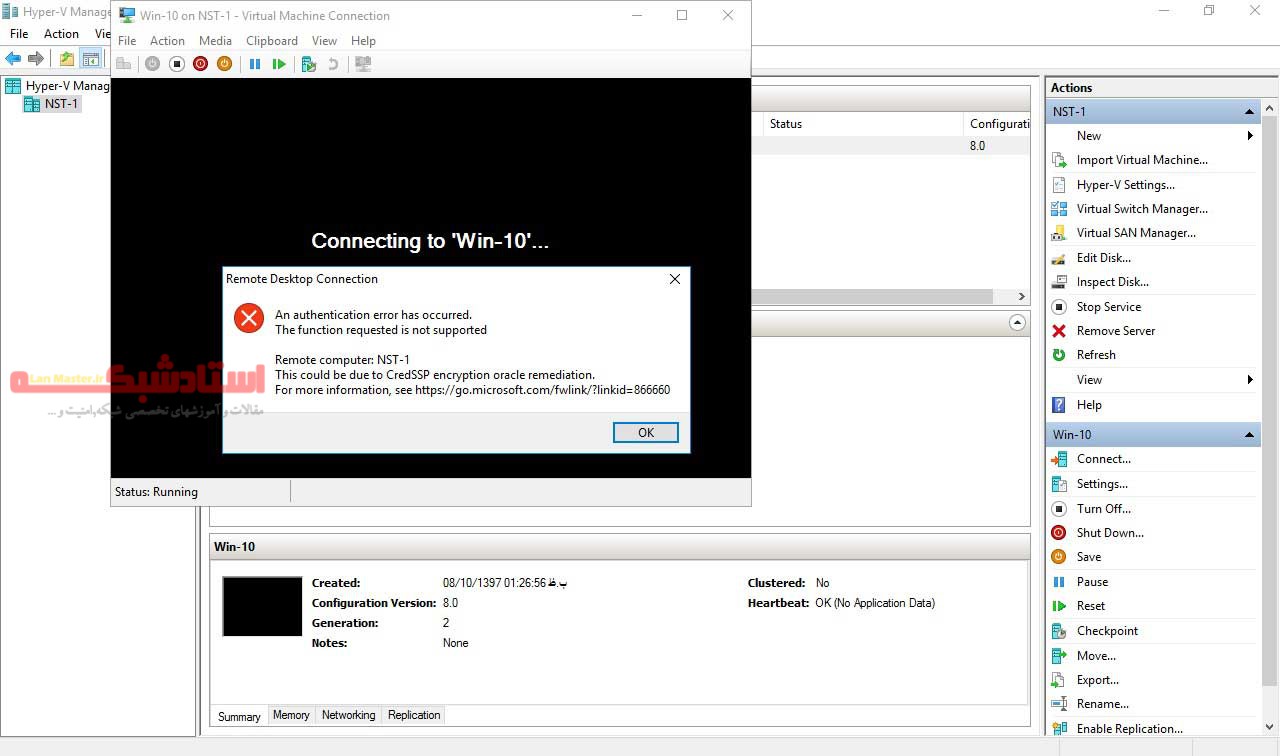Click the red Remove Server X icon
The height and width of the screenshot is (756, 1280).
tap(1059, 331)
